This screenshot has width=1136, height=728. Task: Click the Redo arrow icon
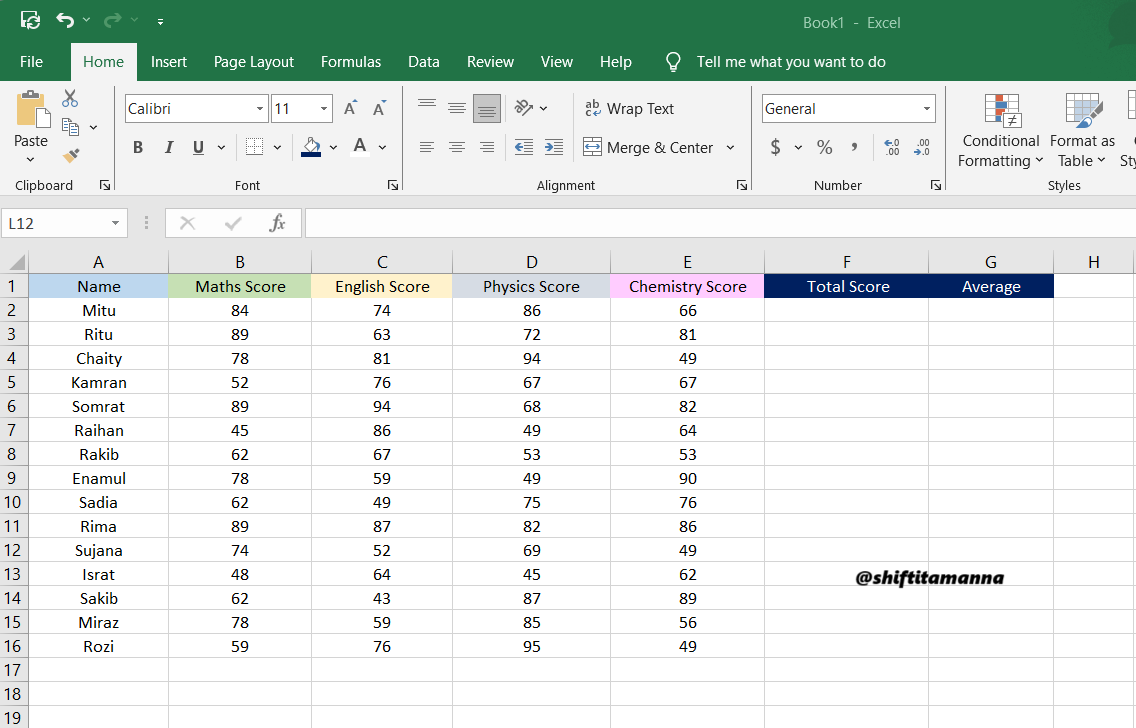coord(112,20)
